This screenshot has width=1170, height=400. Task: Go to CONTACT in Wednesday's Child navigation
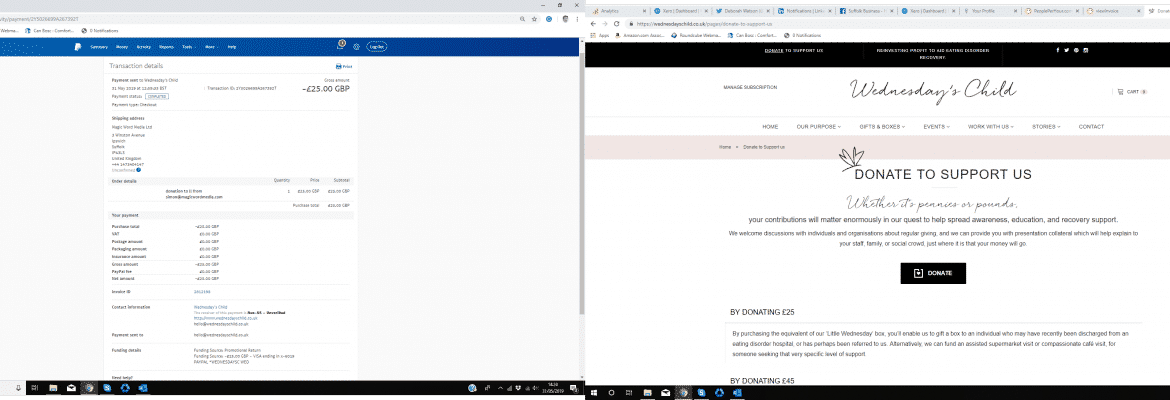[1091, 127]
